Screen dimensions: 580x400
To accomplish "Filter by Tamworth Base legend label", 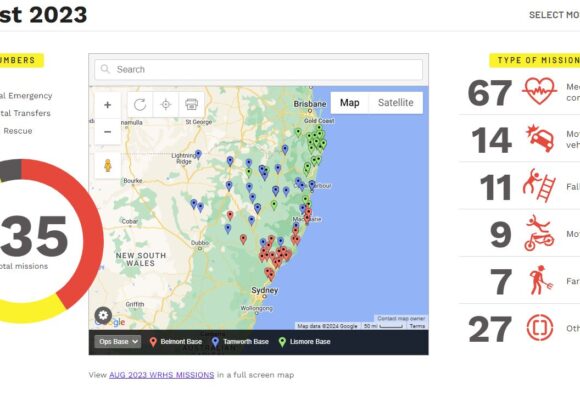I will [x=246, y=342].
